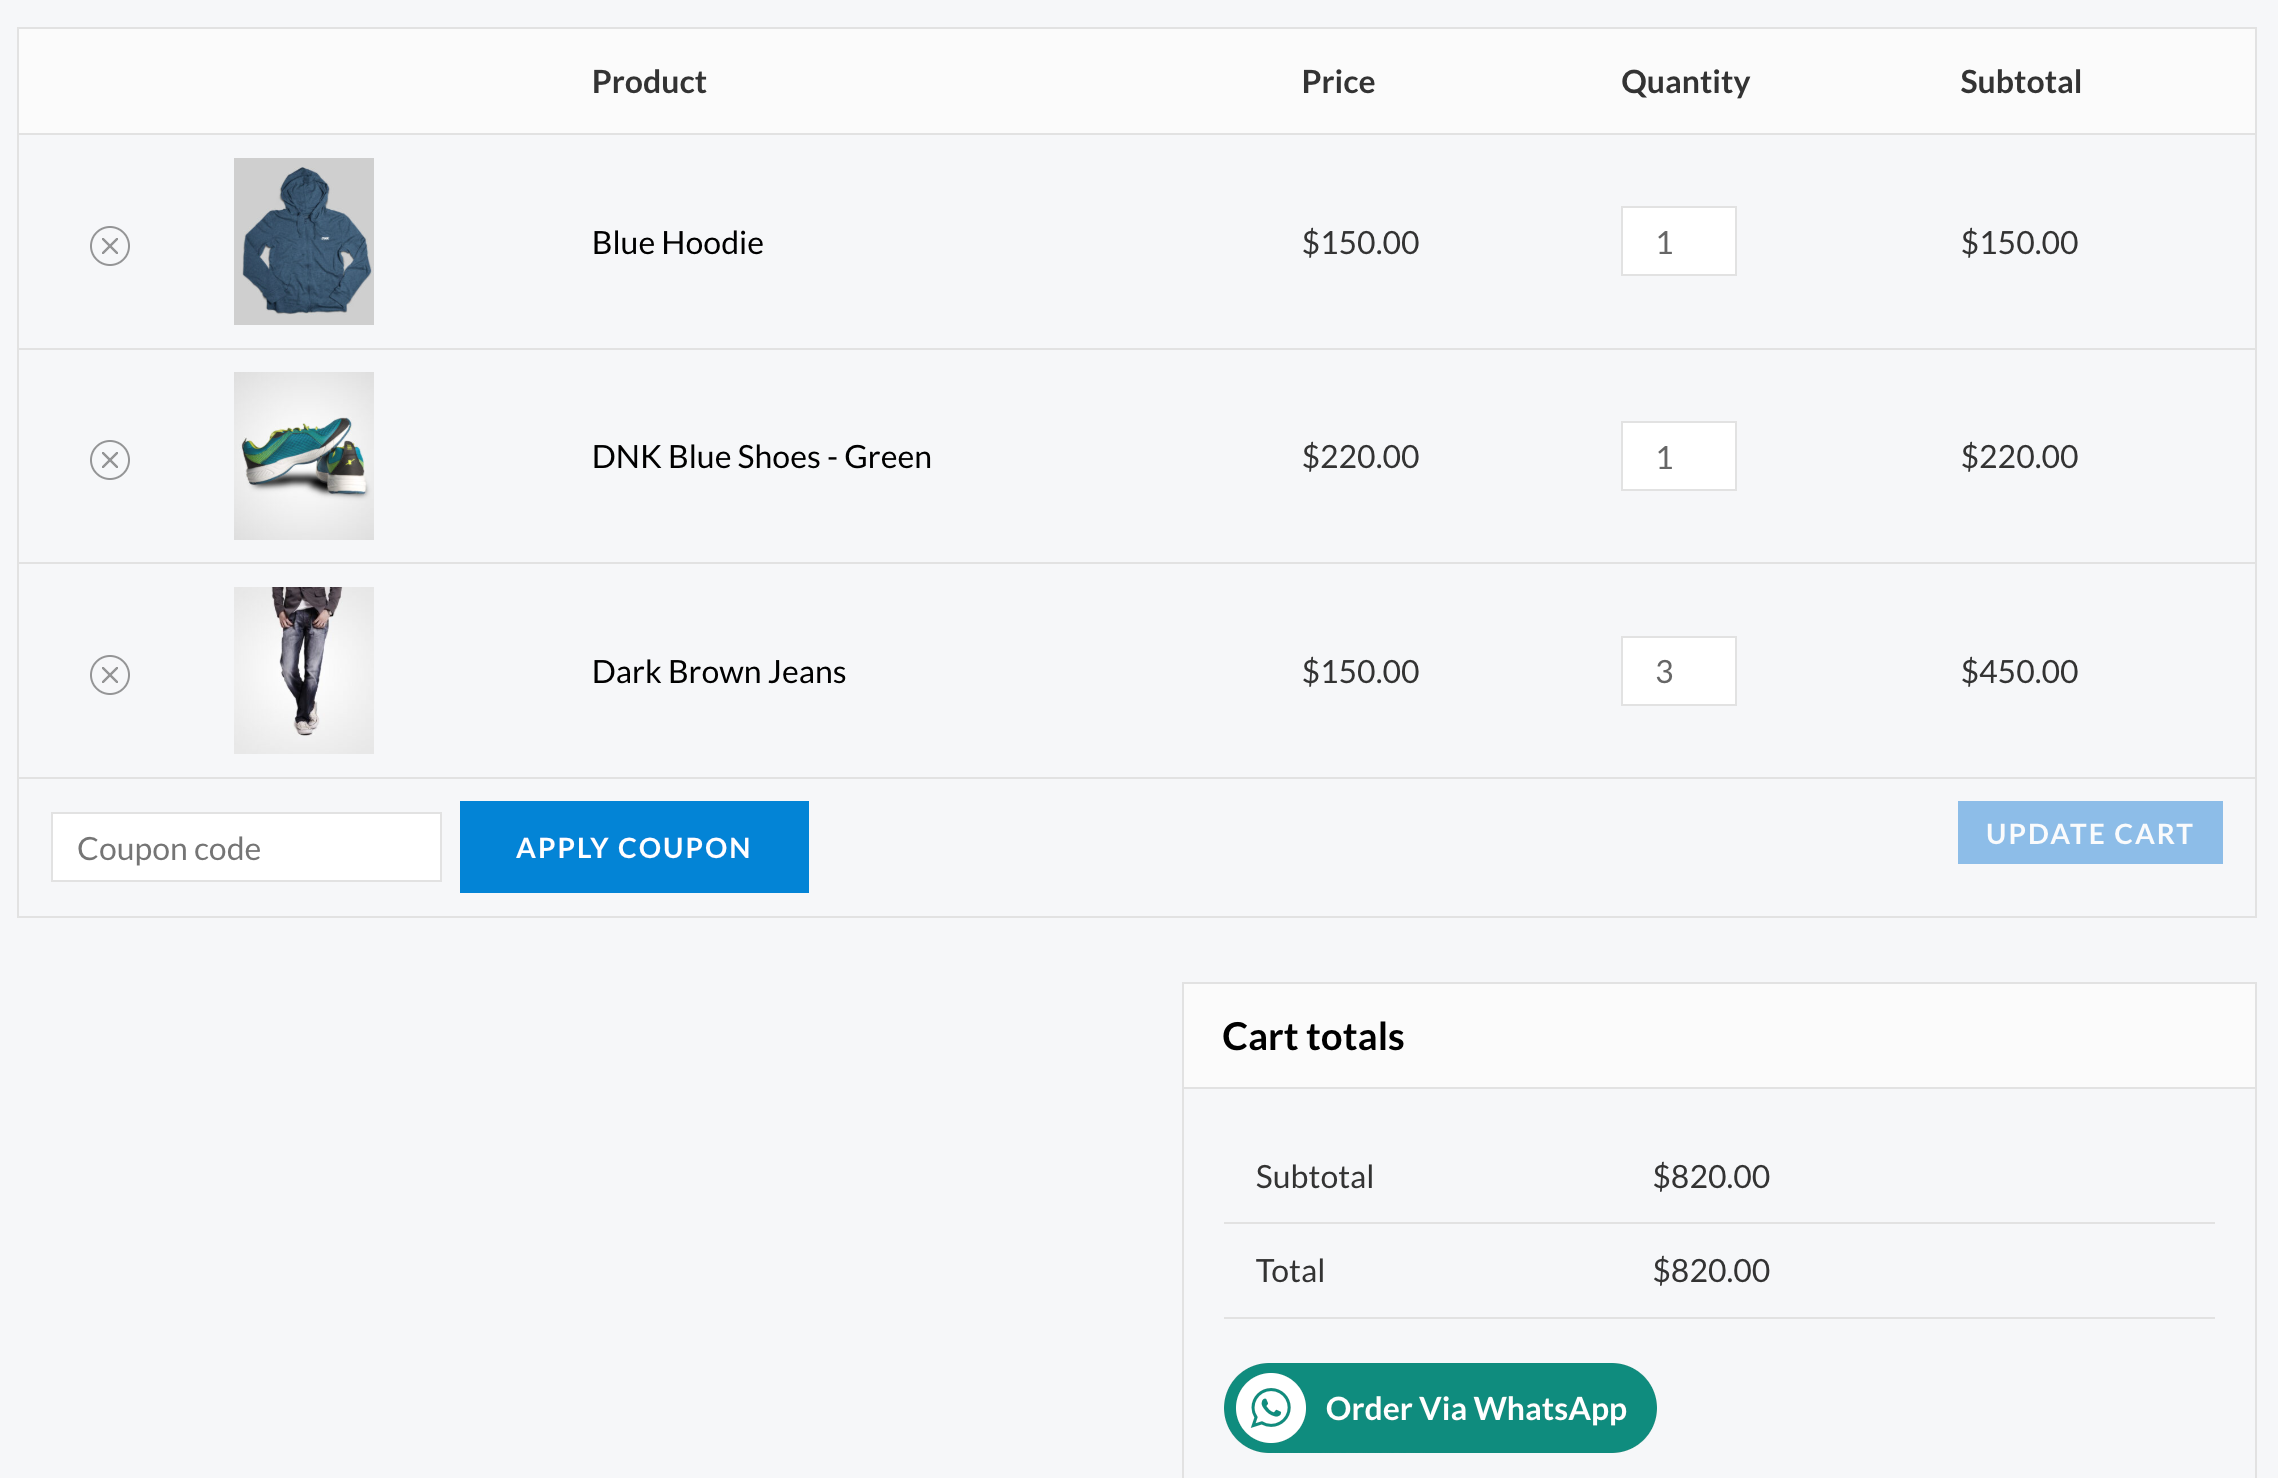
Task: Click the Quantity column header
Action: [1685, 81]
